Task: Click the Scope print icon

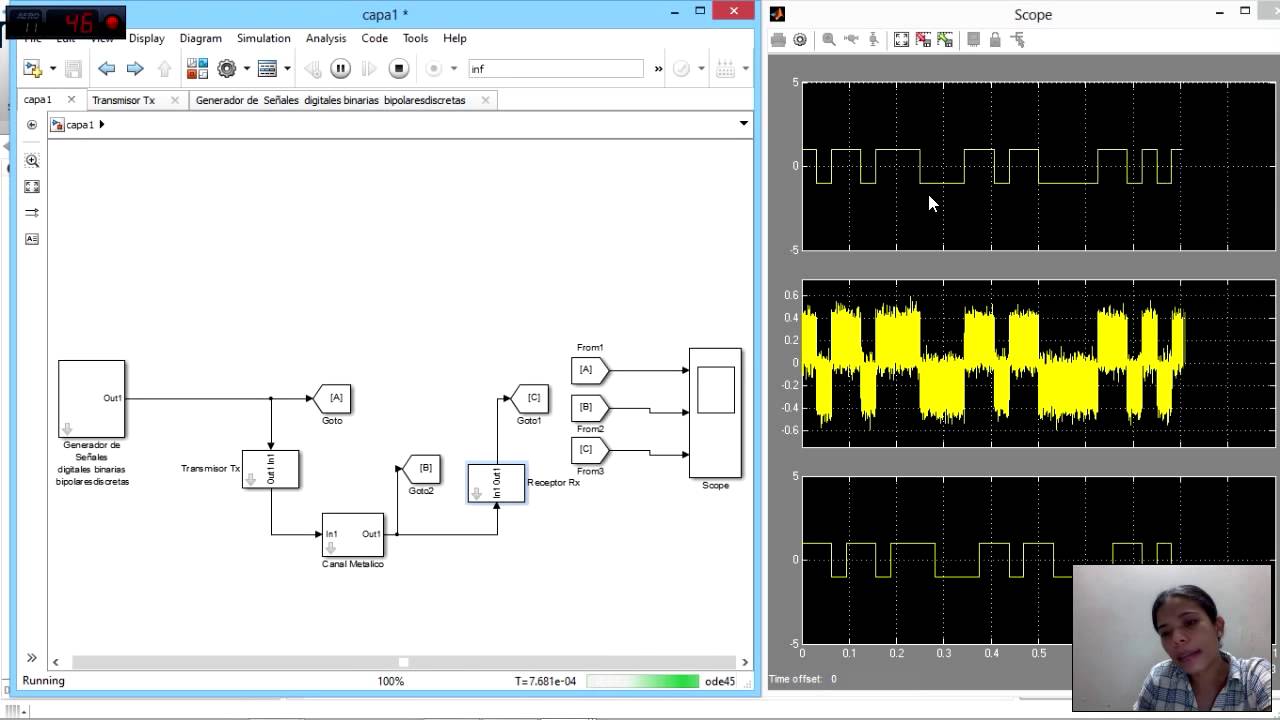Action: click(778, 40)
